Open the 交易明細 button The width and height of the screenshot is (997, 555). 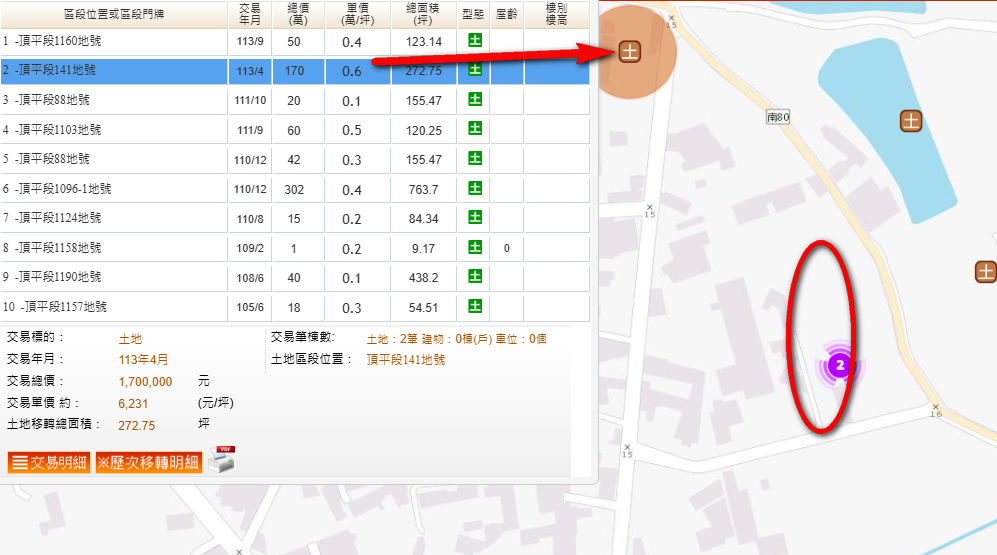[x=49, y=462]
